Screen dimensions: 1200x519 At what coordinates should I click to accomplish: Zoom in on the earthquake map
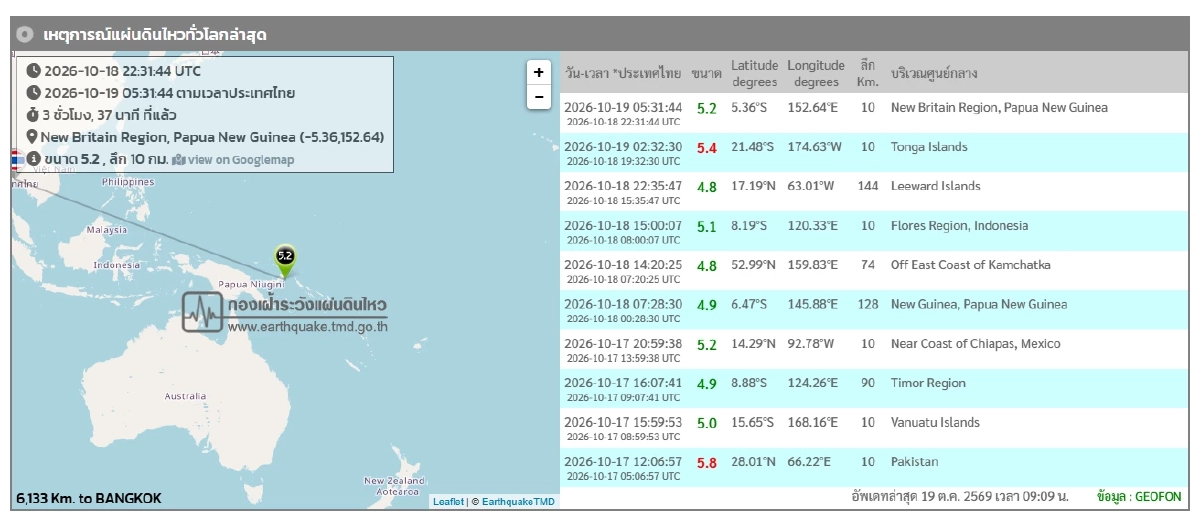538,72
